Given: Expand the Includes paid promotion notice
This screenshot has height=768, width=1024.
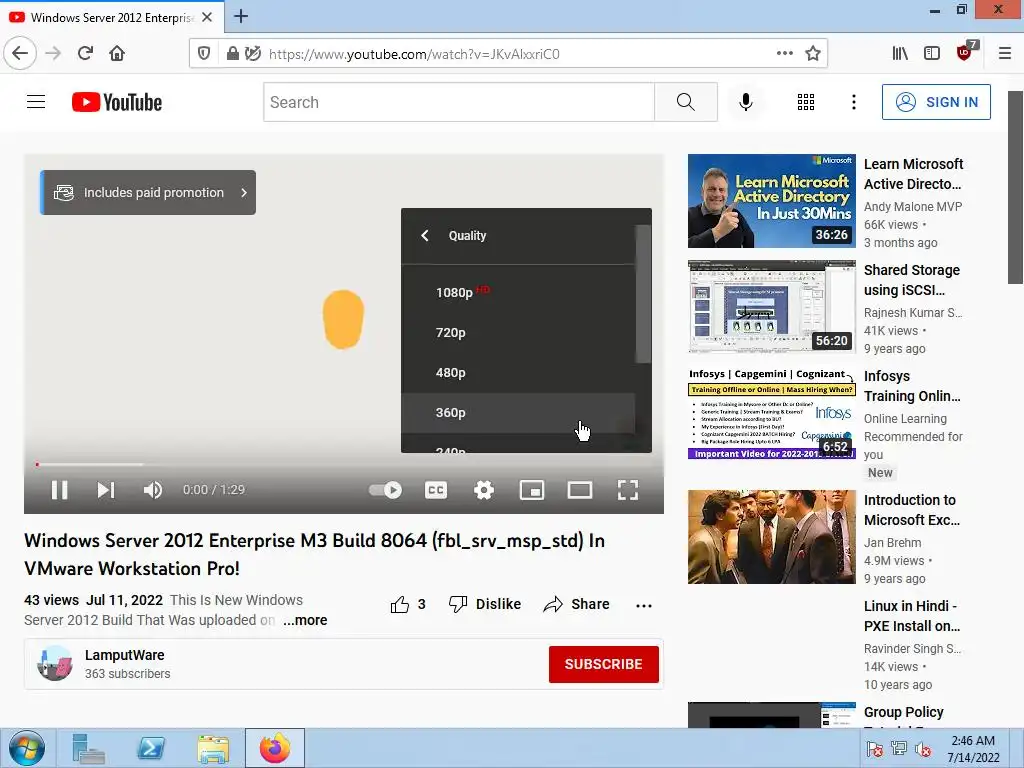Looking at the screenshot, I should click(x=148, y=193).
